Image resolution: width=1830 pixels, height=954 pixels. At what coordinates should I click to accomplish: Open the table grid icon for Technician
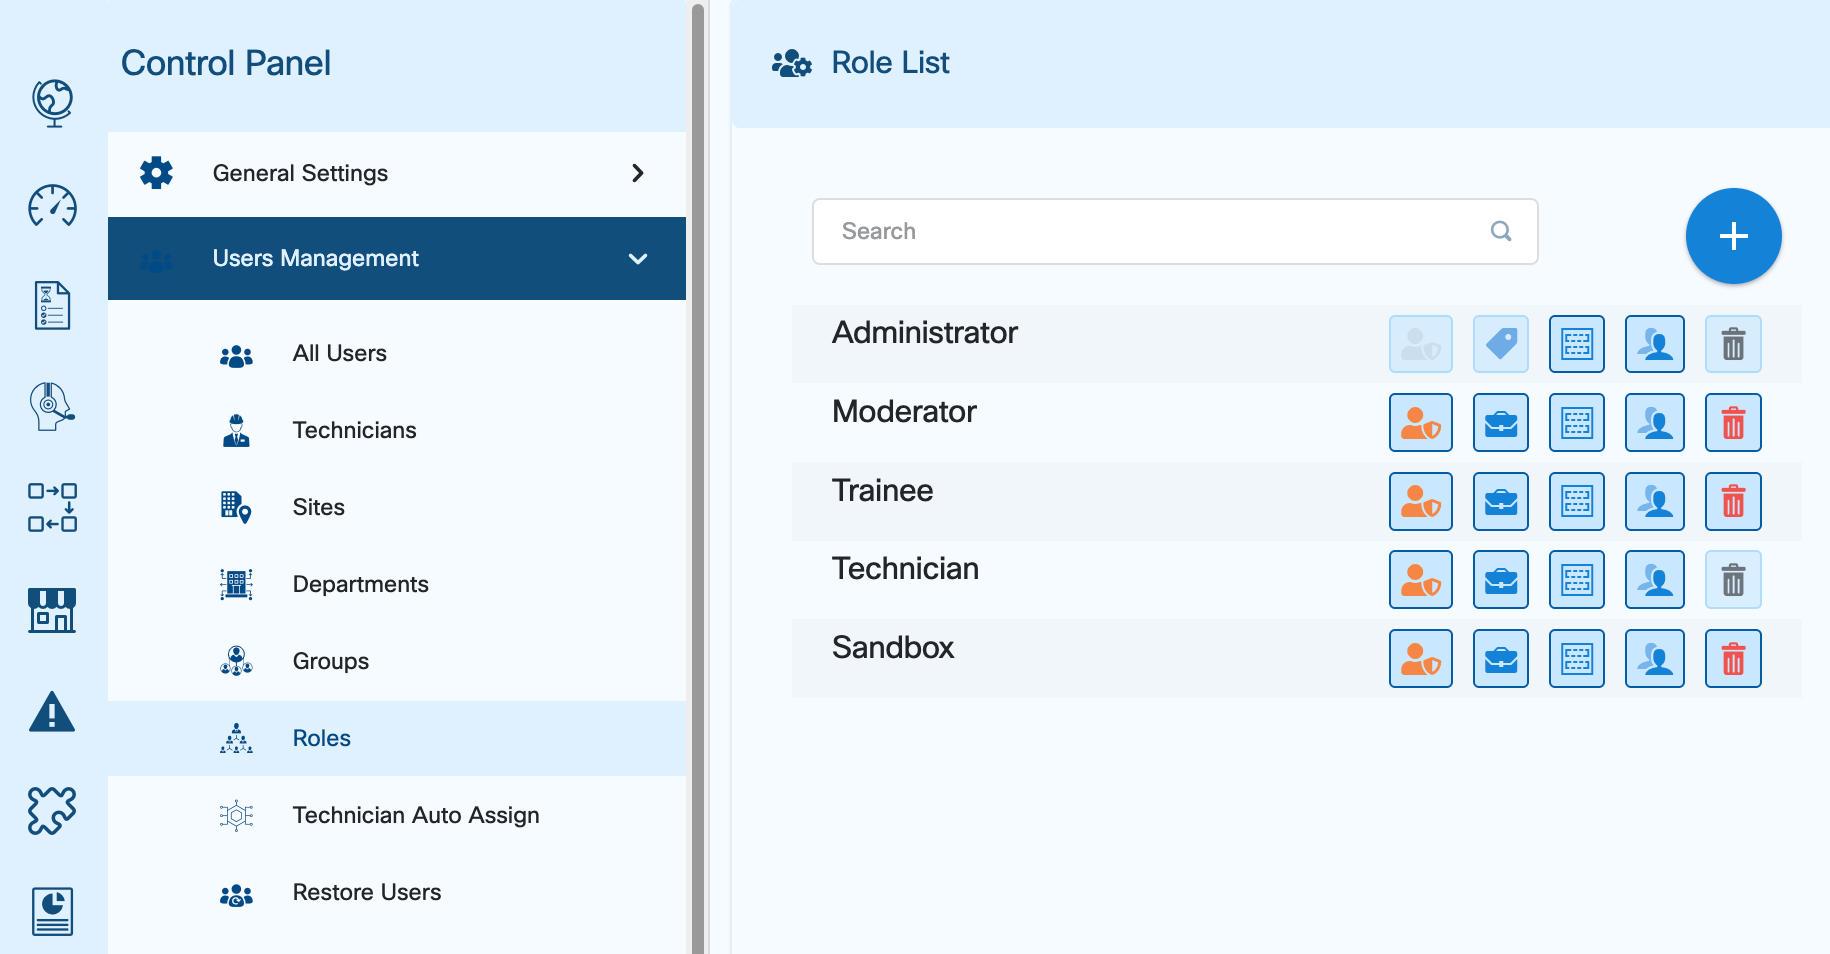pyautogui.click(x=1576, y=580)
